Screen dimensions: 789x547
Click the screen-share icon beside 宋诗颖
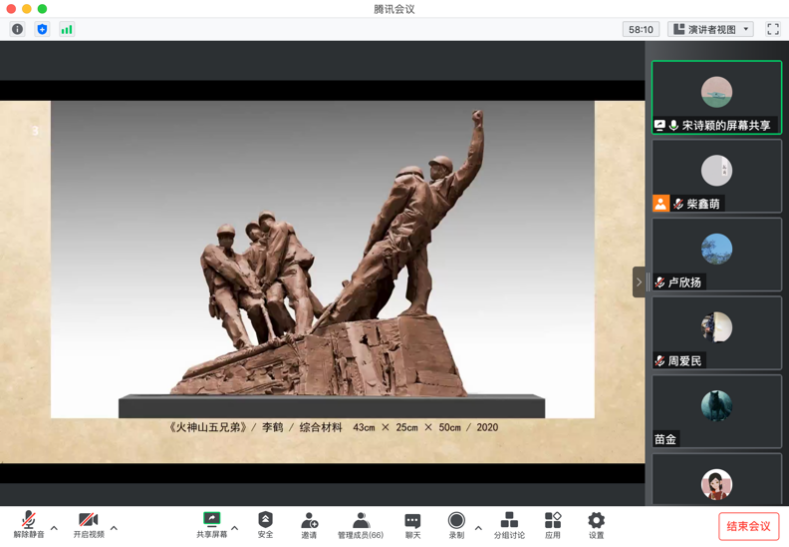[660, 125]
